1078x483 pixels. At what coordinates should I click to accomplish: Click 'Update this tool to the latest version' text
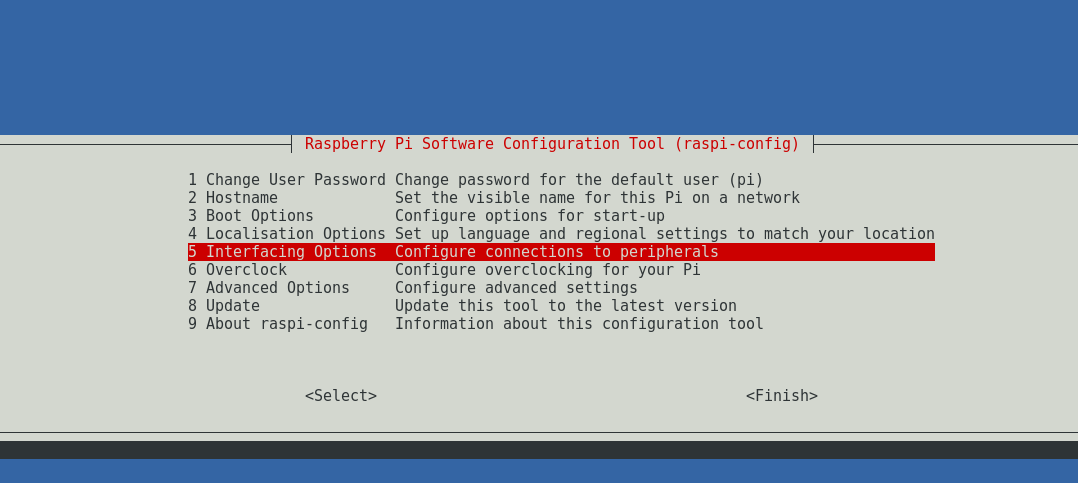pyautogui.click(x=565, y=305)
